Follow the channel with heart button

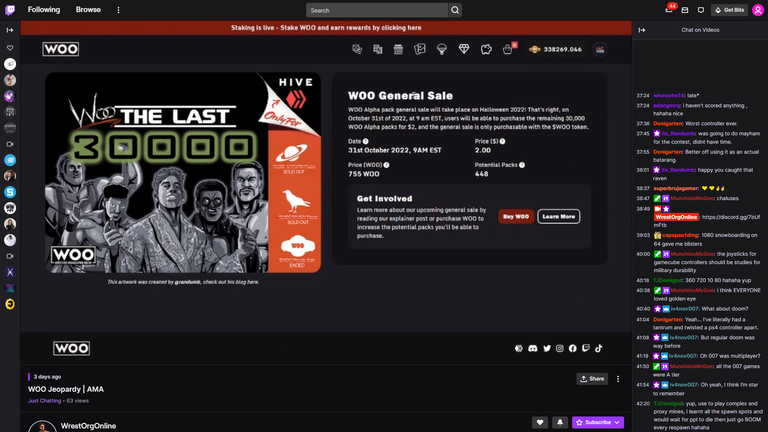tap(540, 422)
